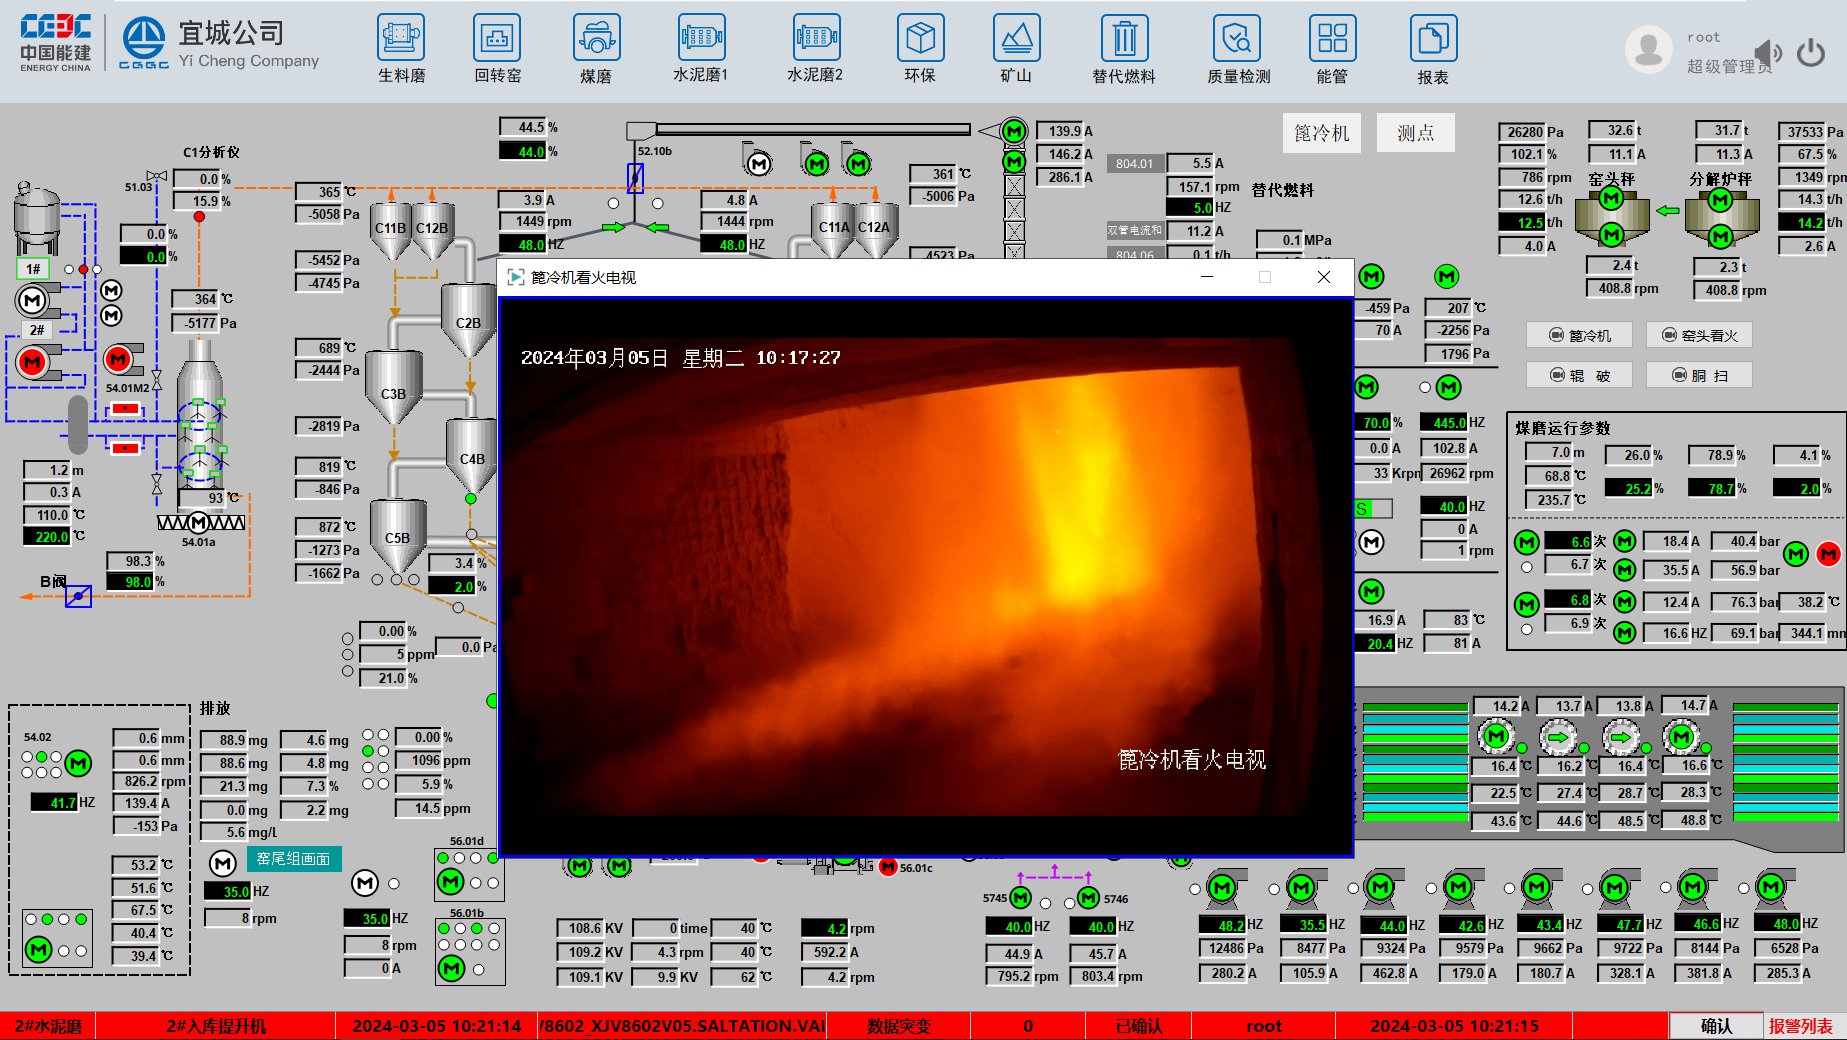
Task: Click the 56.01b green motor icon
Action: tap(451, 968)
